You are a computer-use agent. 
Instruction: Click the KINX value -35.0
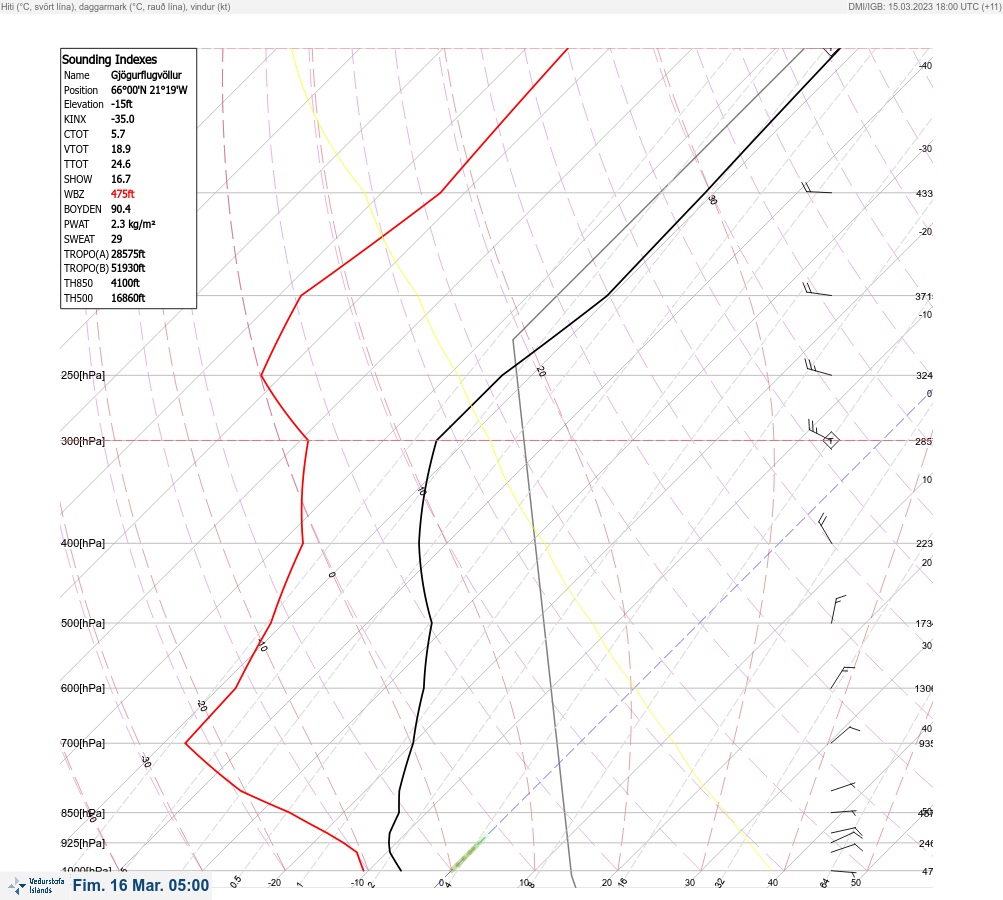click(x=123, y=119)
